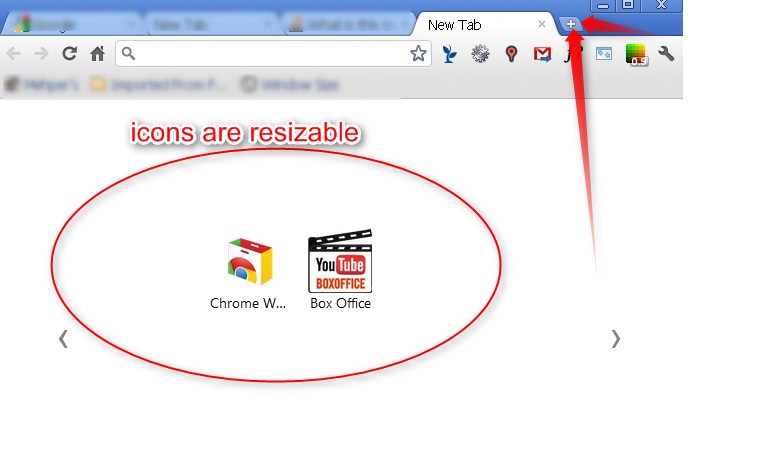Switch to the active New Tab tab
The image size is (763, 472).
pos(485,24)
